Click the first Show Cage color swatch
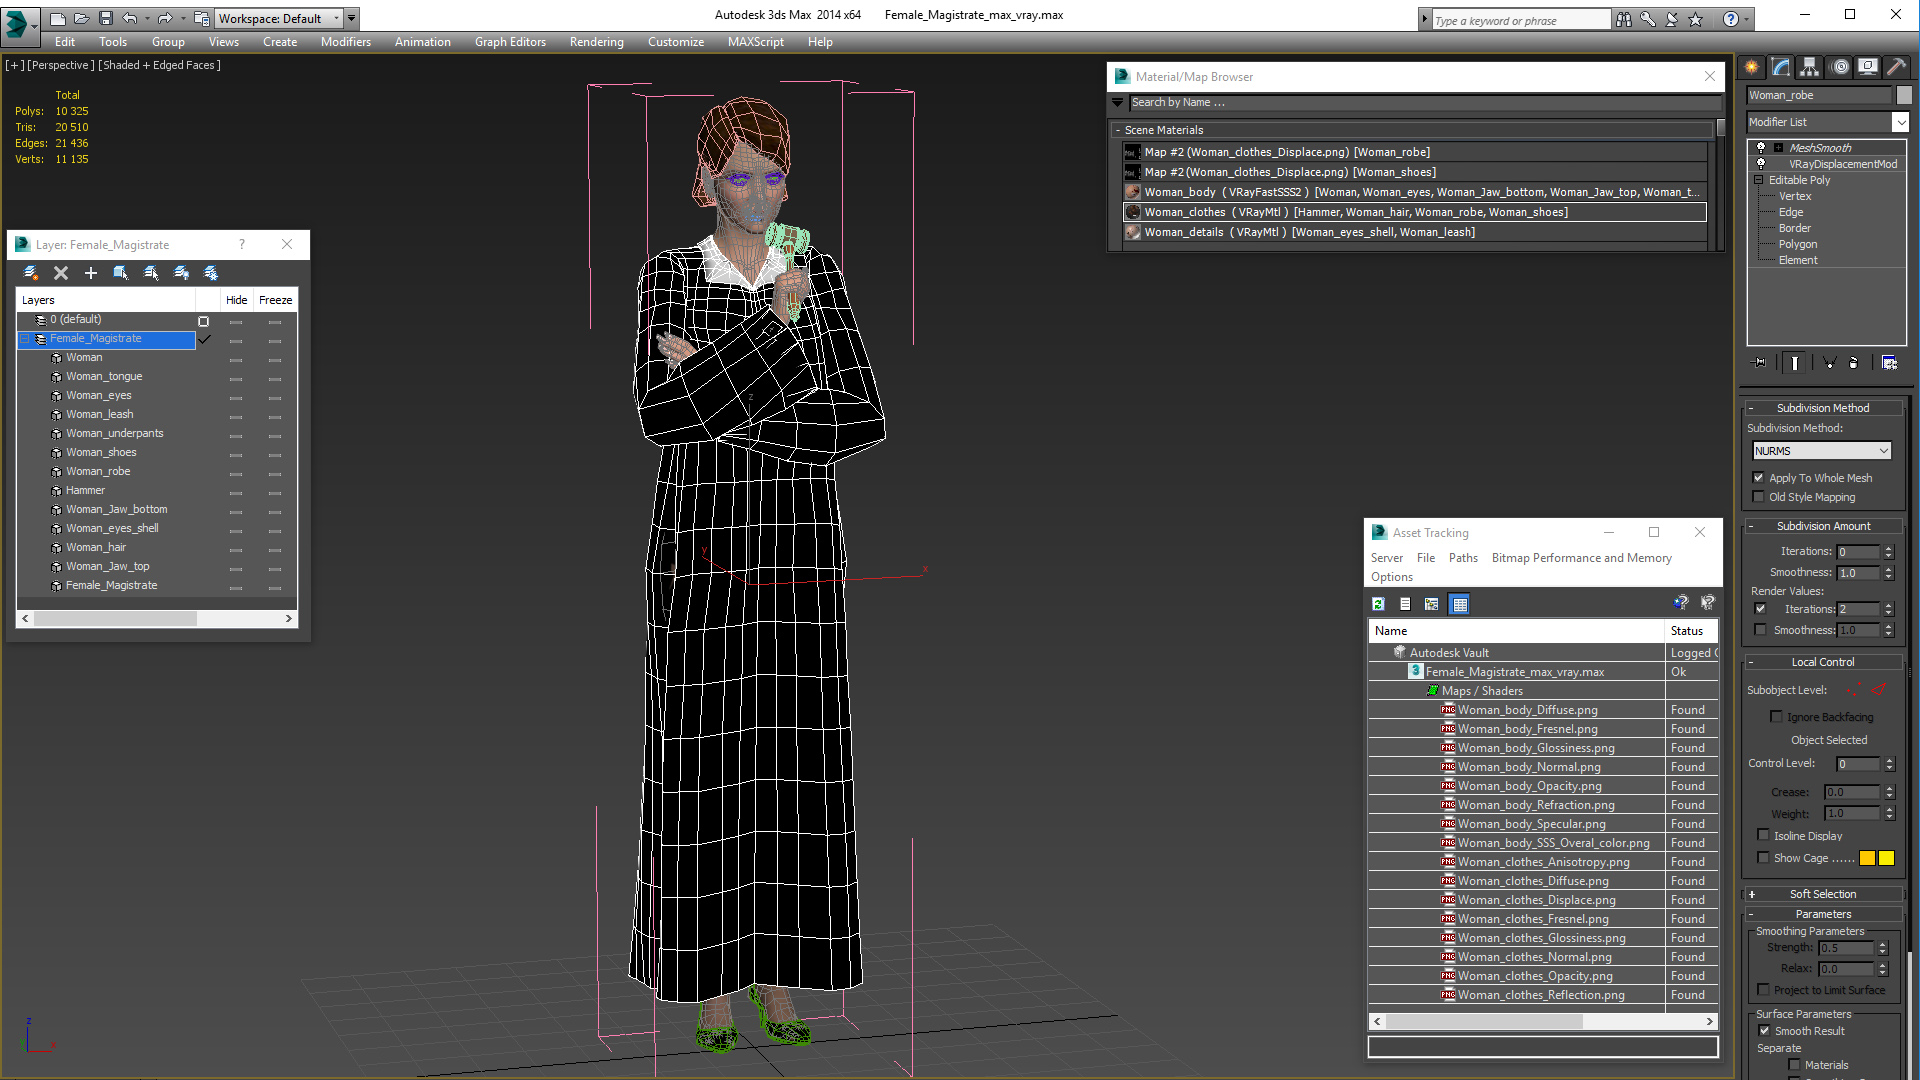 click(x=1867, y=858)
